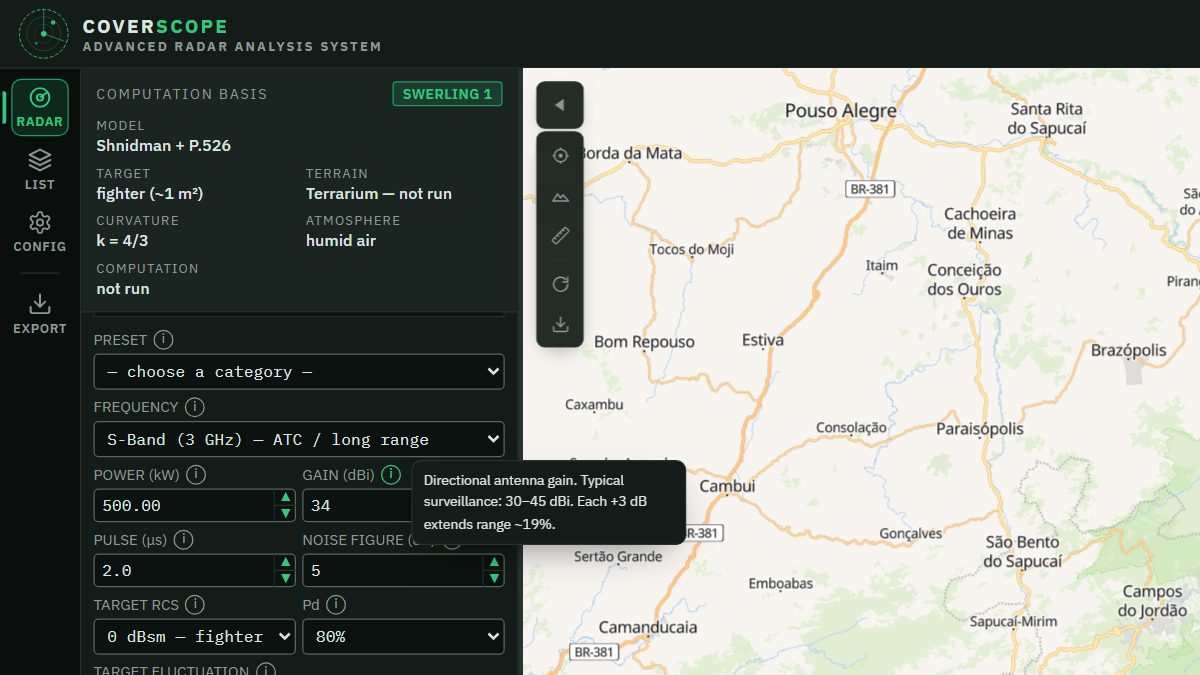Show info for PRESET field
Screen dimensions: 1200x675
[x=163, y=340]
